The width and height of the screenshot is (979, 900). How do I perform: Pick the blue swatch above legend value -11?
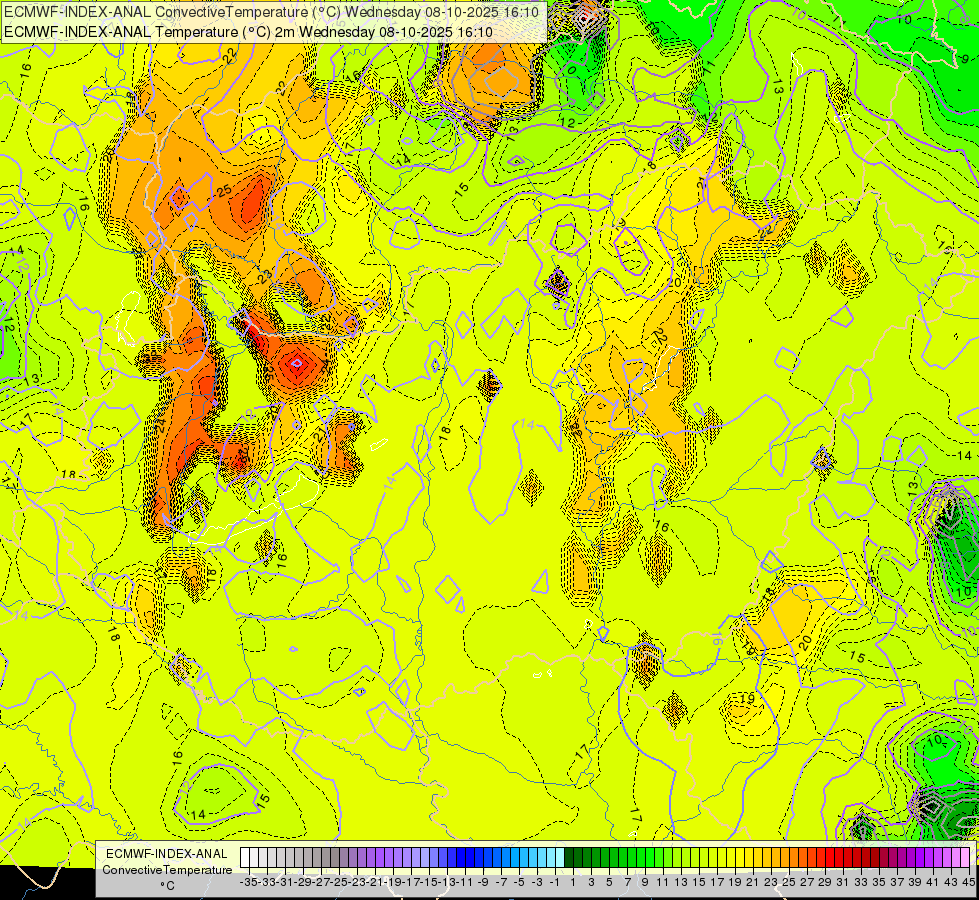[x=461, y=858]
